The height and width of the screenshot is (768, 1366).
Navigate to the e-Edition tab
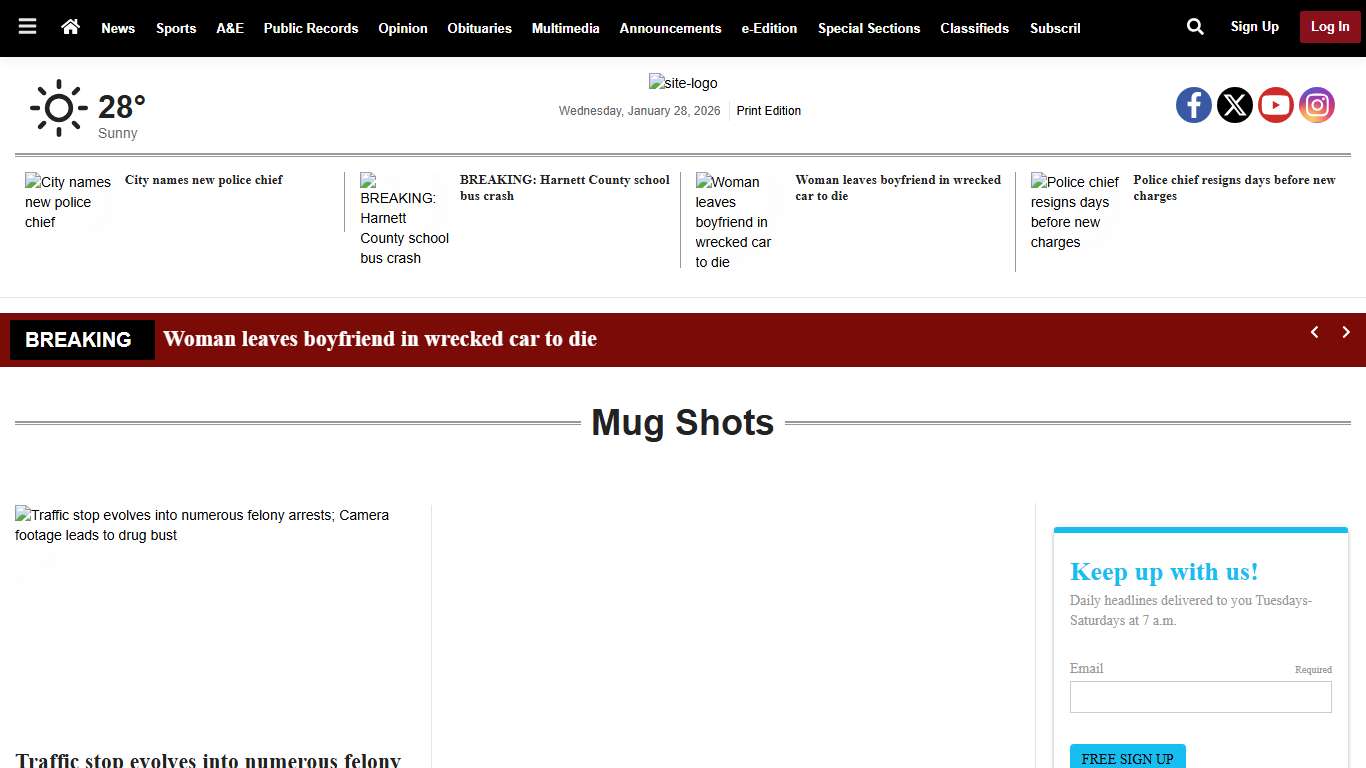point(769,28)
